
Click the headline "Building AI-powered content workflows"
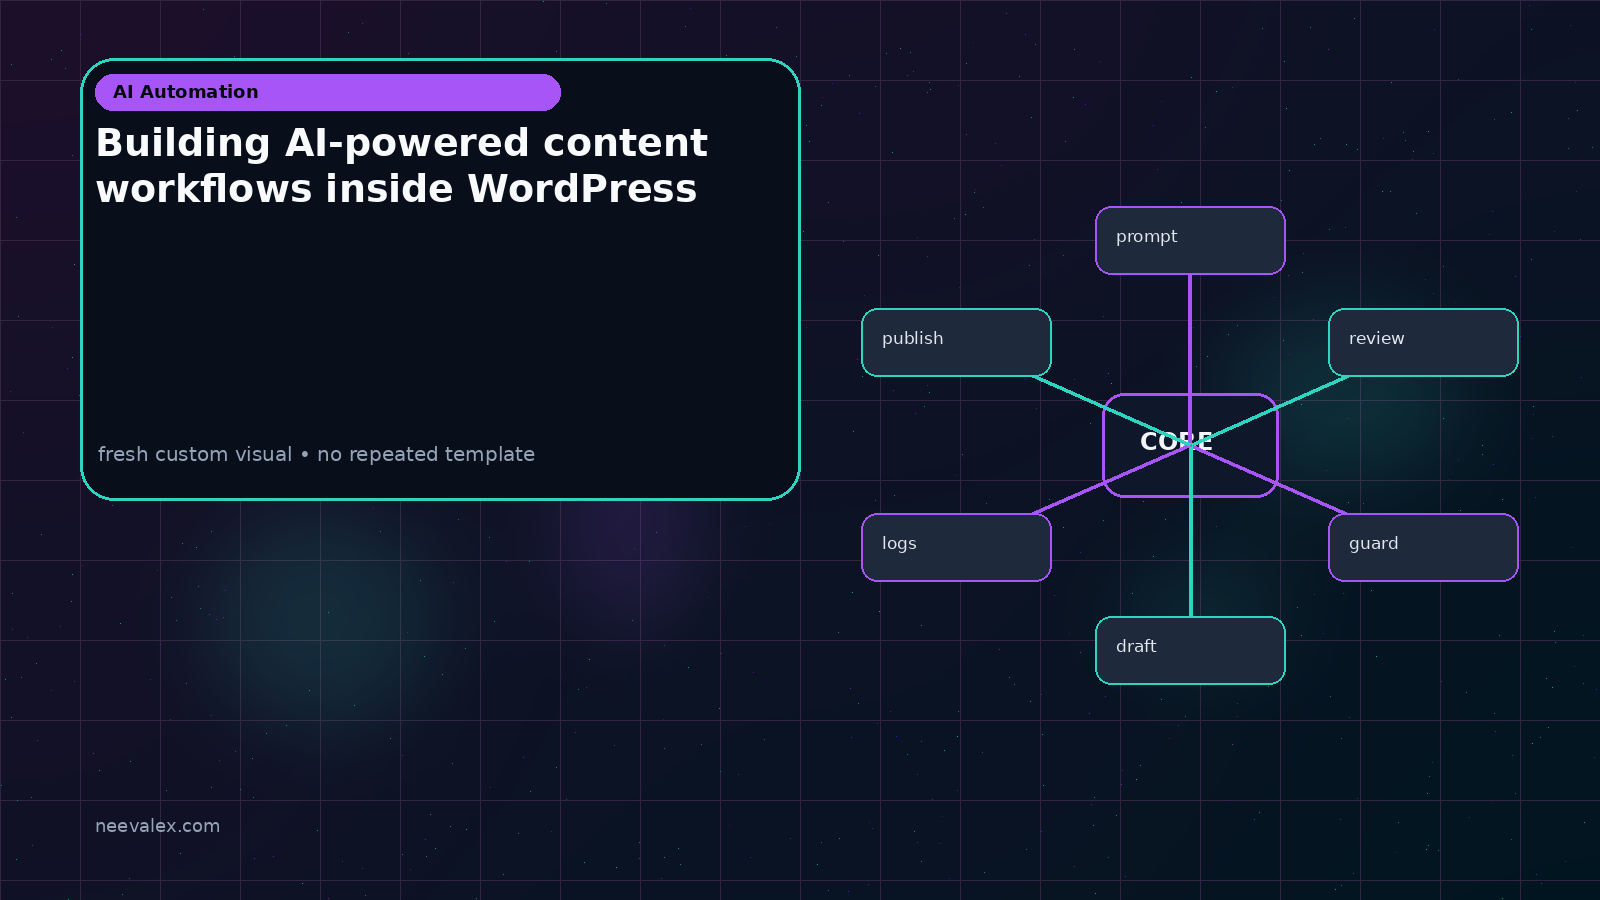tap(401, 166)
